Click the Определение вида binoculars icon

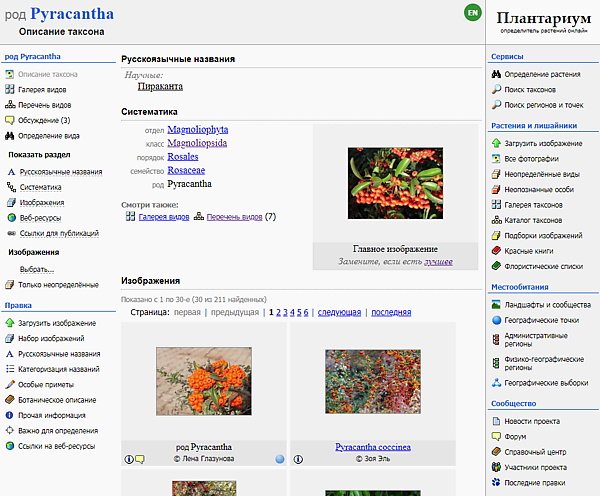(x=9, y=136)
